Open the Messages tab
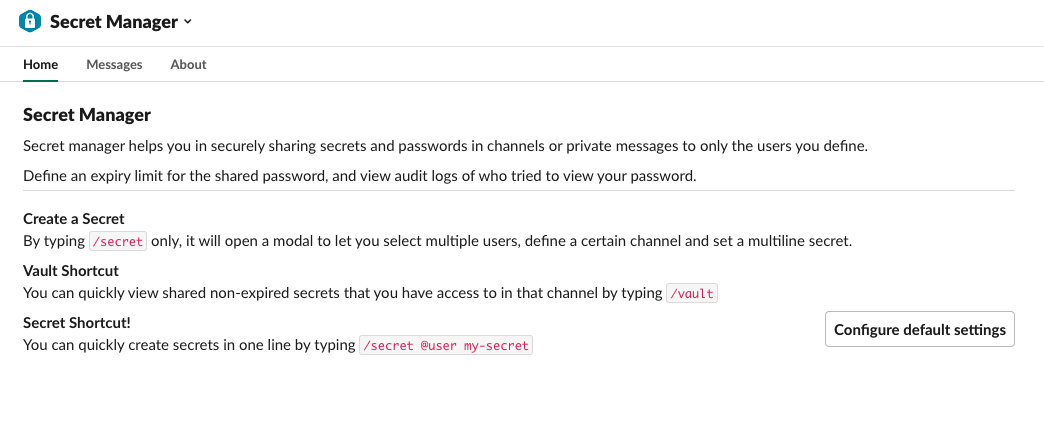This screenshot has width=1044, height=426. [114, 64]
